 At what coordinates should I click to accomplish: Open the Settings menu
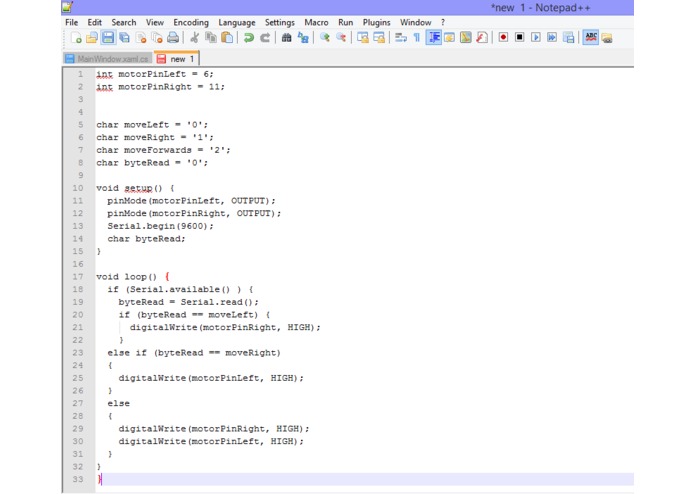(280, 22)
